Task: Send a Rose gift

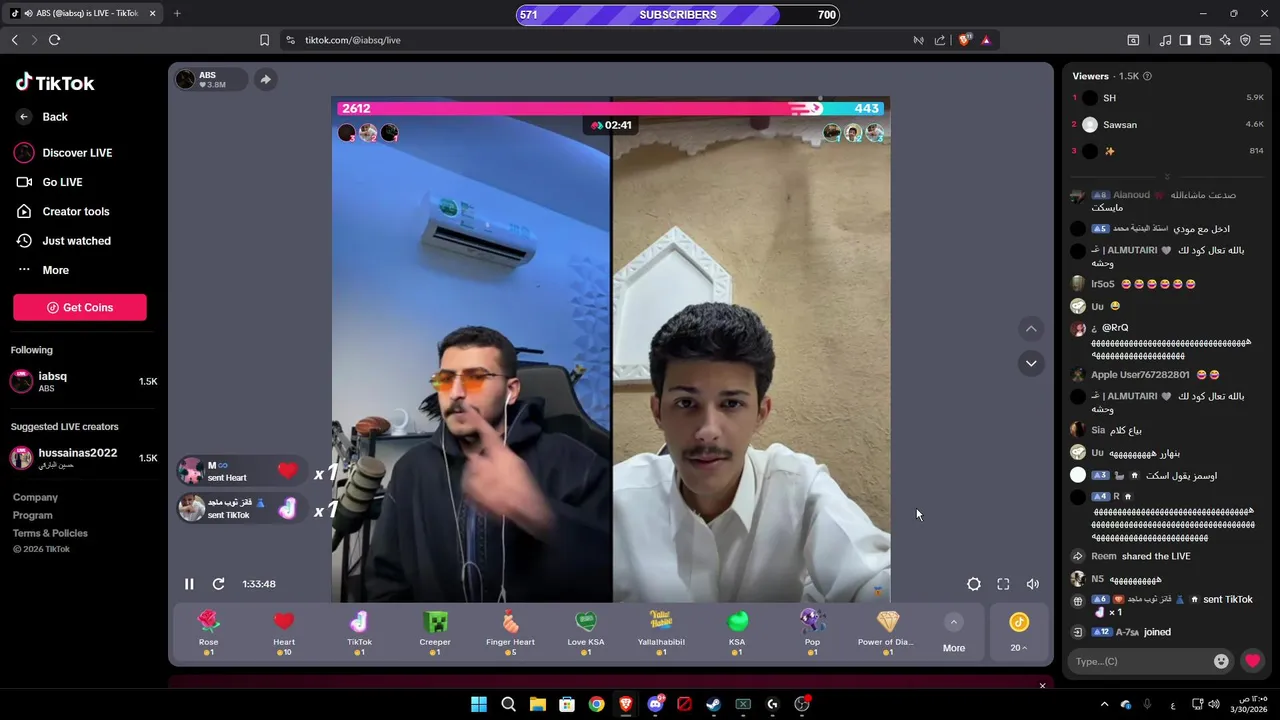Action: point(208,633)
